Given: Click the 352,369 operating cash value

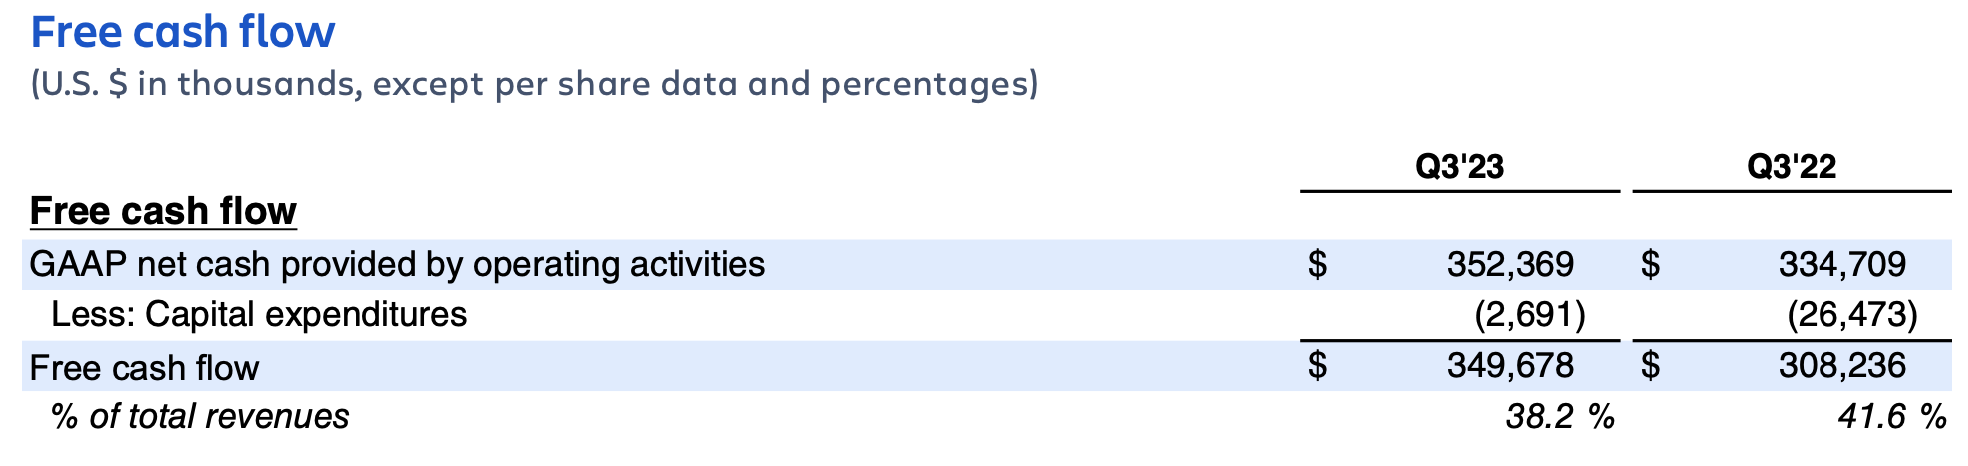Looking at the screenshot, I should 1510,264.
